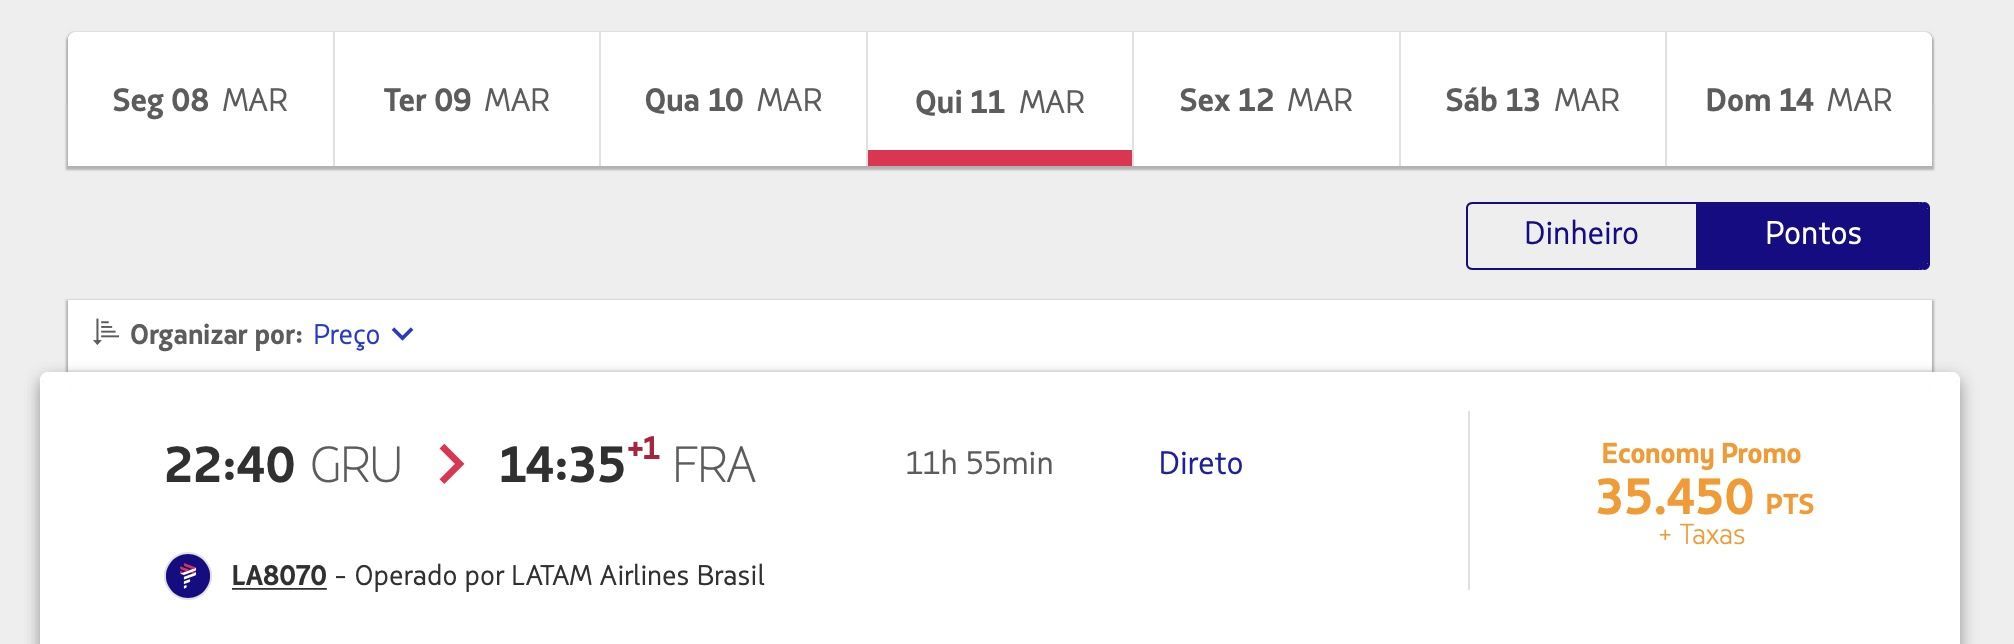Switch price display to Dinheiro
The image size is (2014, 644).
[1581, 235]
